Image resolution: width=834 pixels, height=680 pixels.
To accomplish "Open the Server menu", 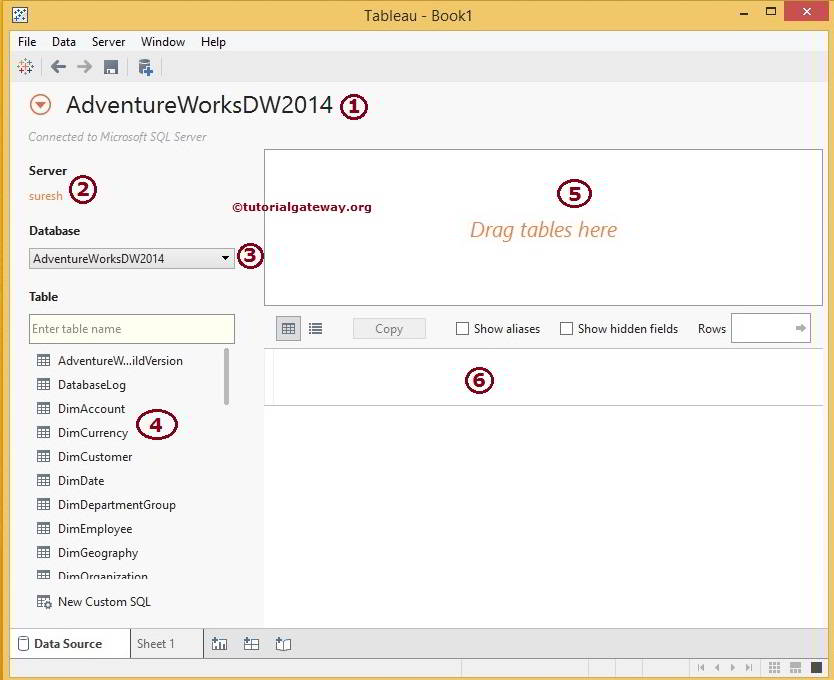I will click(x=109, y=42).
